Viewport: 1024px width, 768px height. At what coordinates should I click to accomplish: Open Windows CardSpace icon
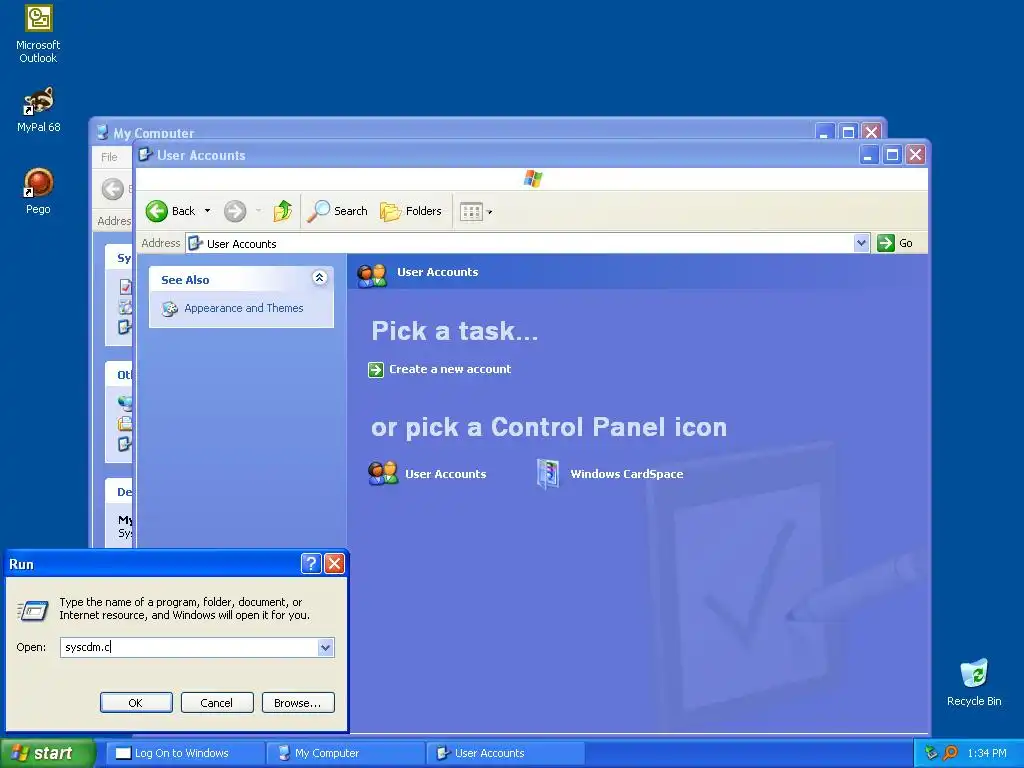(x=609, y=473)
